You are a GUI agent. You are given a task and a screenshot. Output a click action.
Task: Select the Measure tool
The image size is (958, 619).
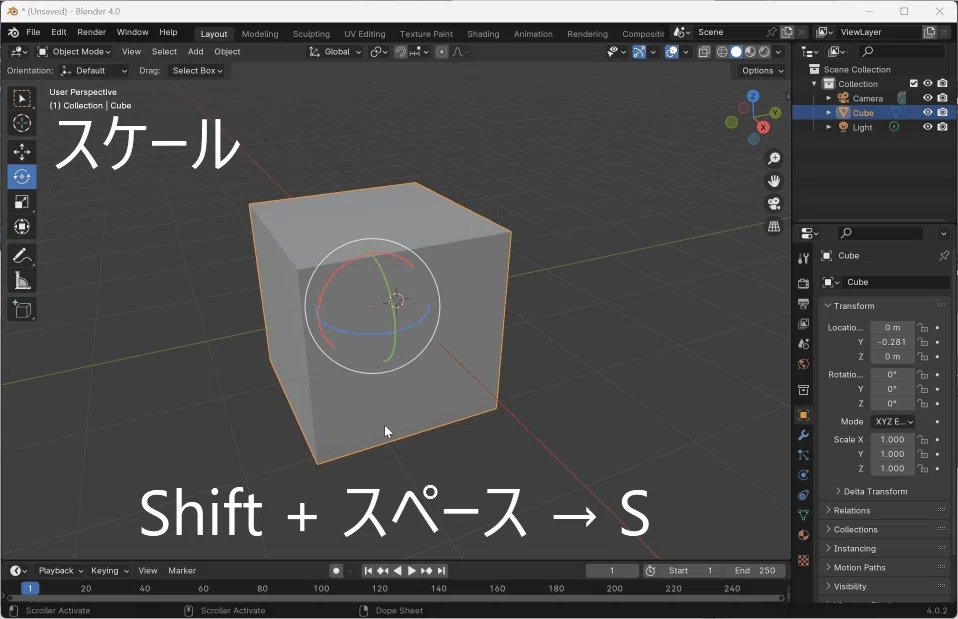pyautogui.click(x=22, y=281)
